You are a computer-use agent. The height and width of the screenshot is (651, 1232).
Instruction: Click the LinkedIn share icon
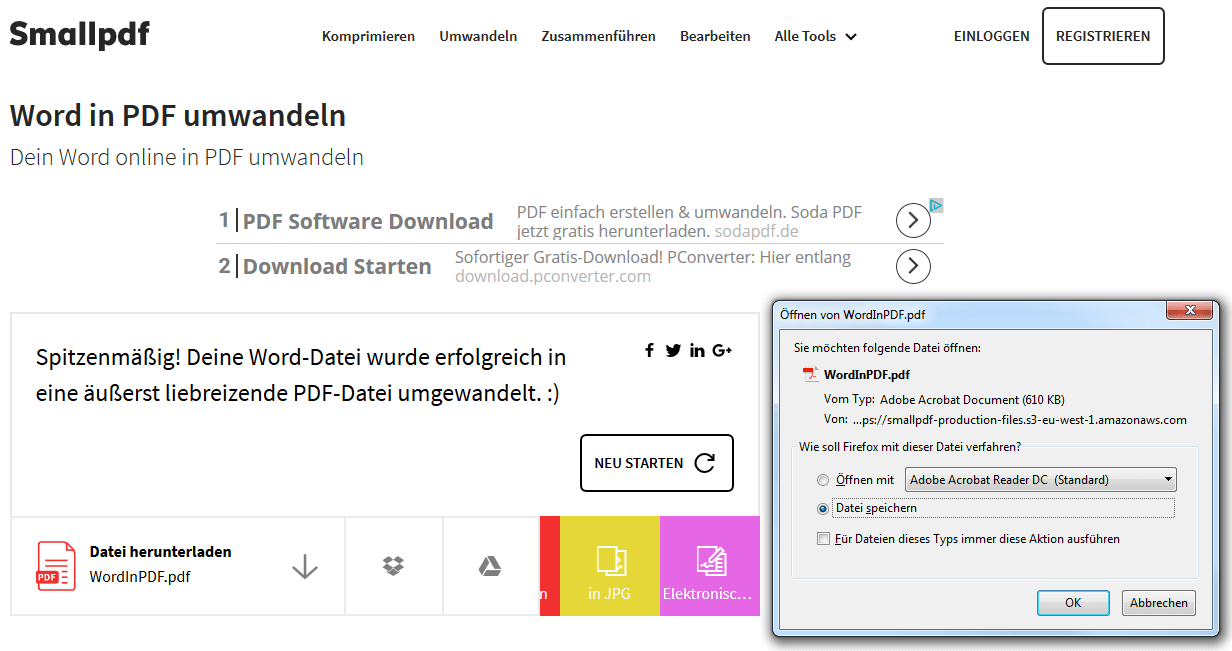(698, 350)
